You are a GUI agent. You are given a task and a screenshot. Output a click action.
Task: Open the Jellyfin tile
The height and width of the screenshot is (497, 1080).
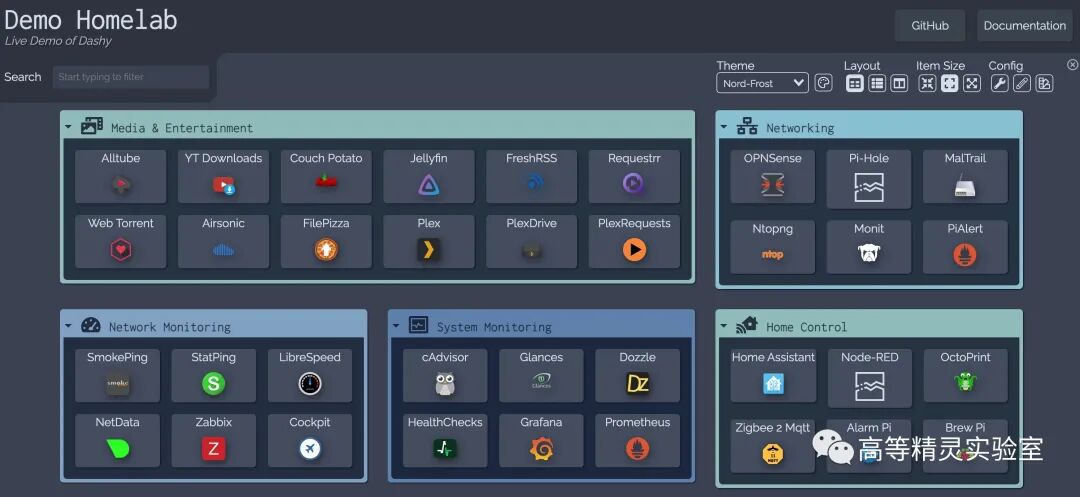point(428,176)
